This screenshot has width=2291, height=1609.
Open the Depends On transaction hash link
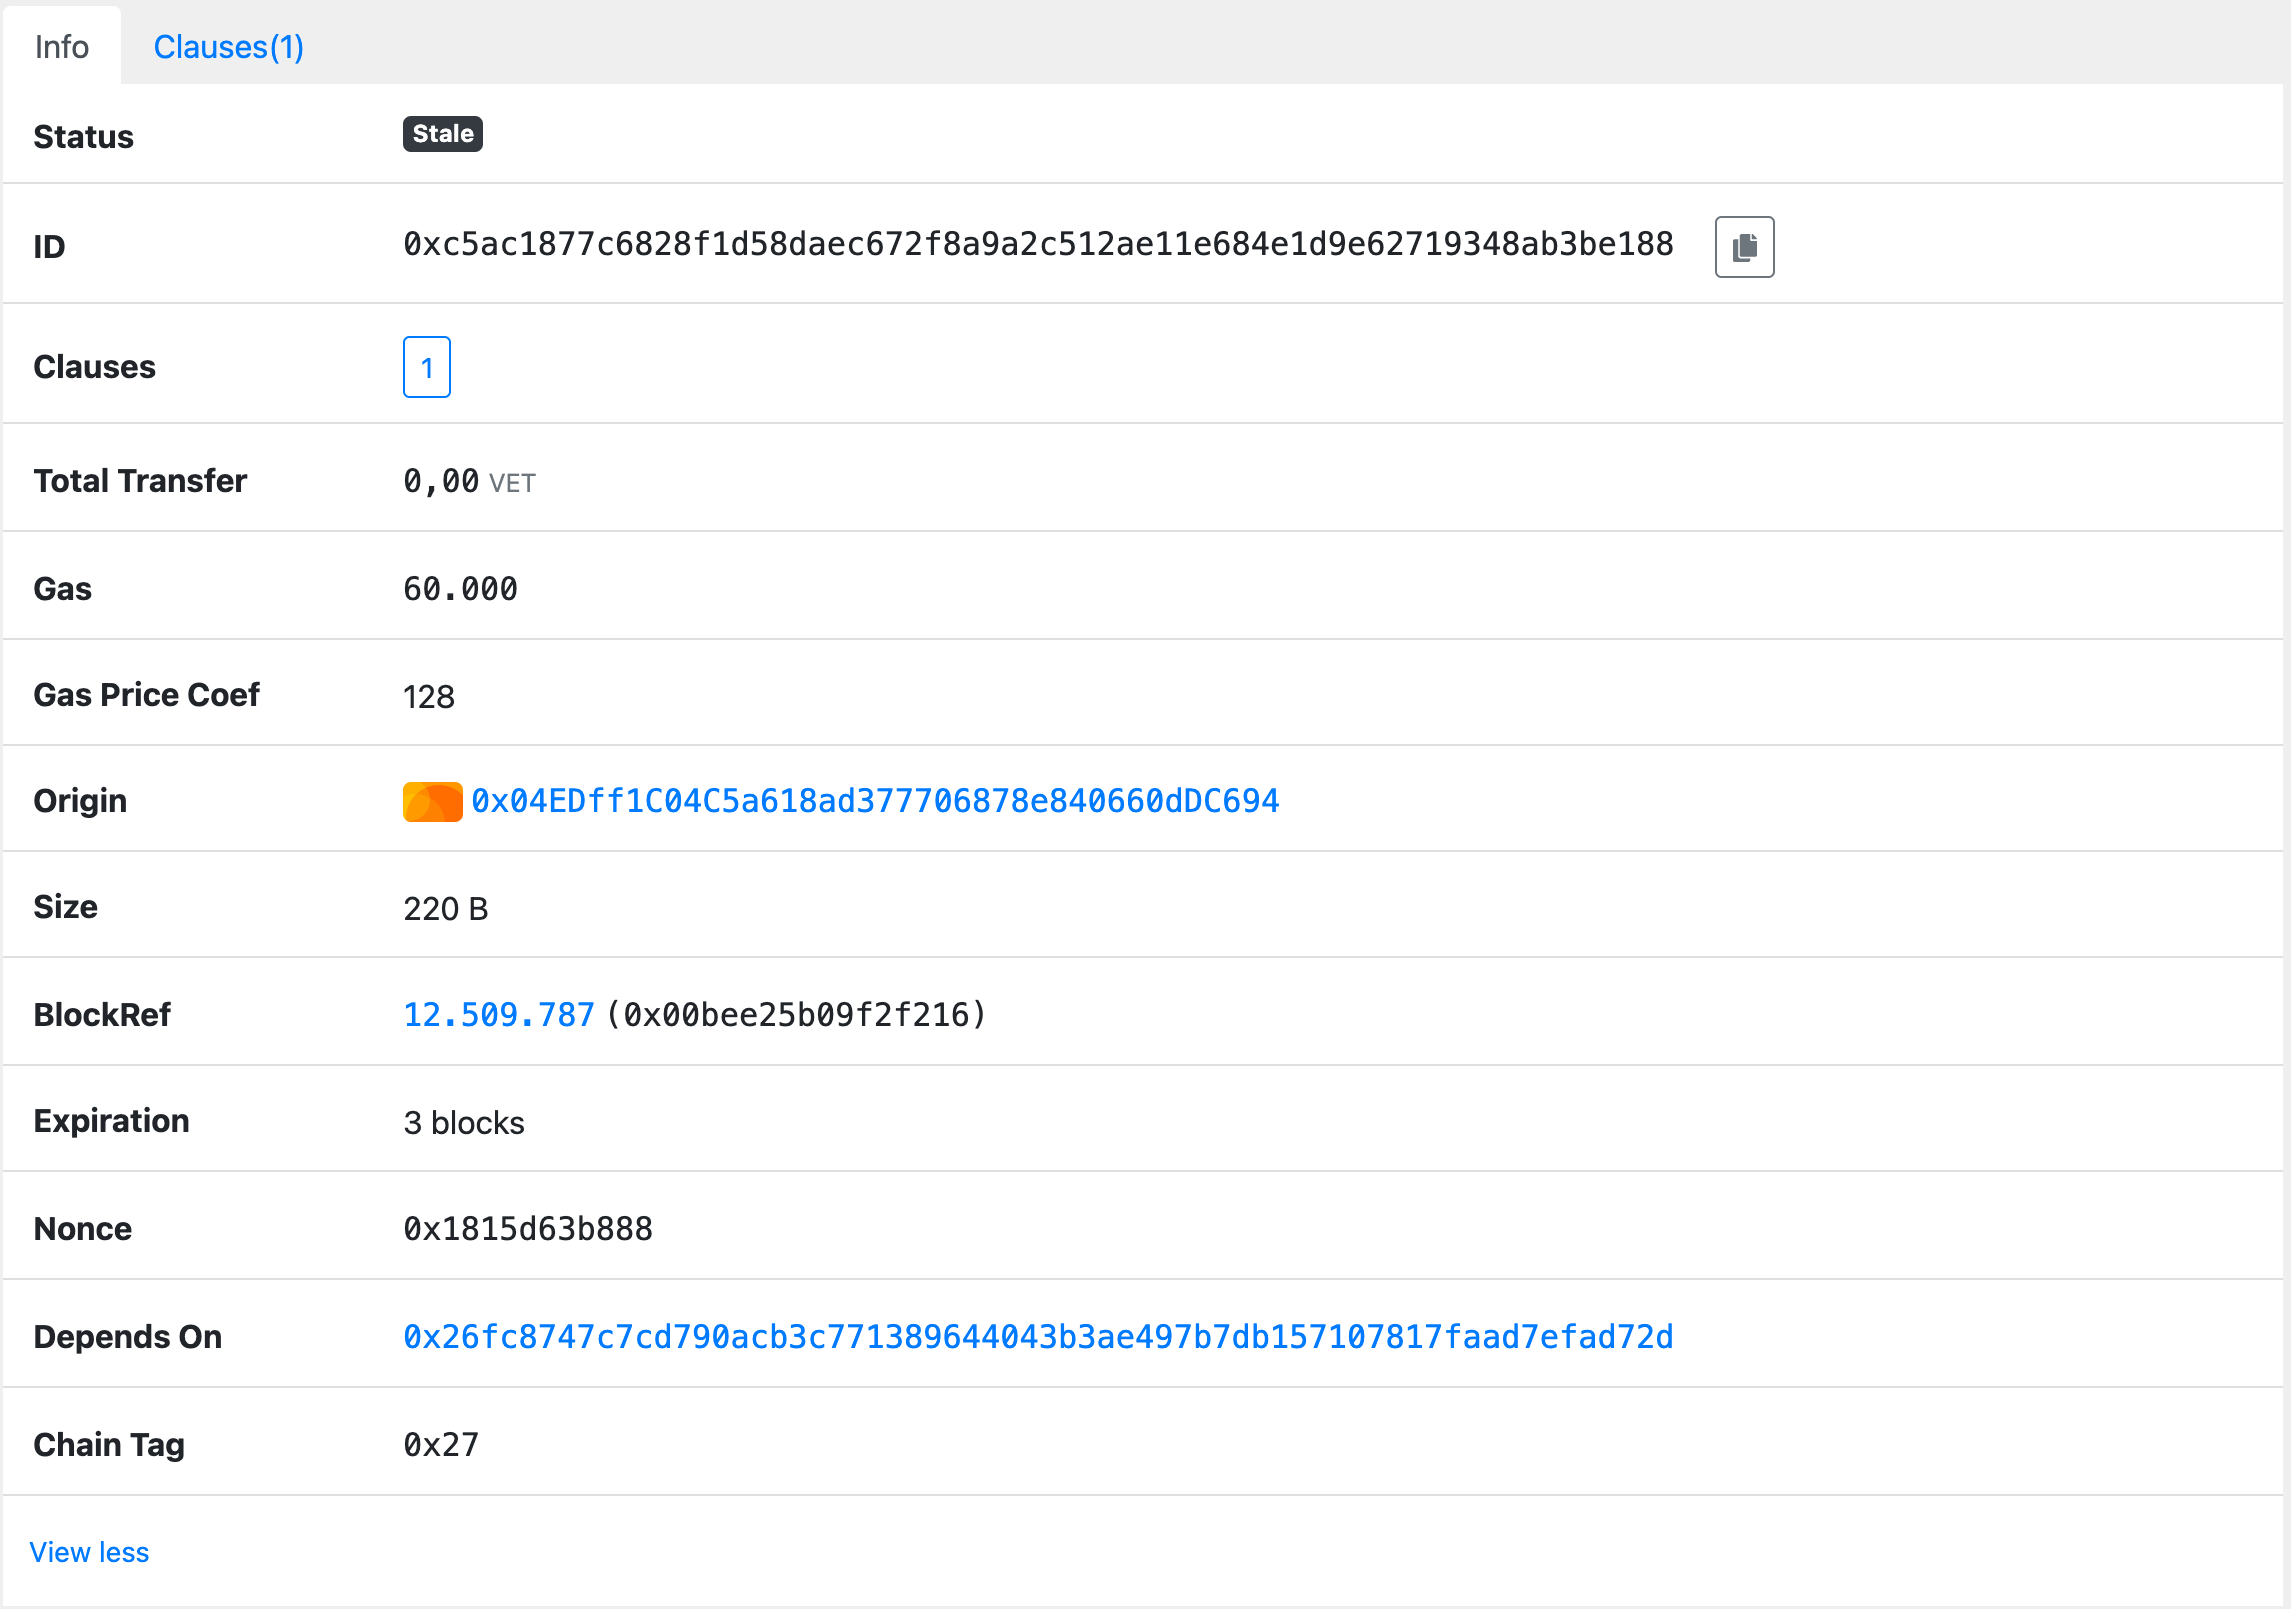click(x=1037, y=1337)
